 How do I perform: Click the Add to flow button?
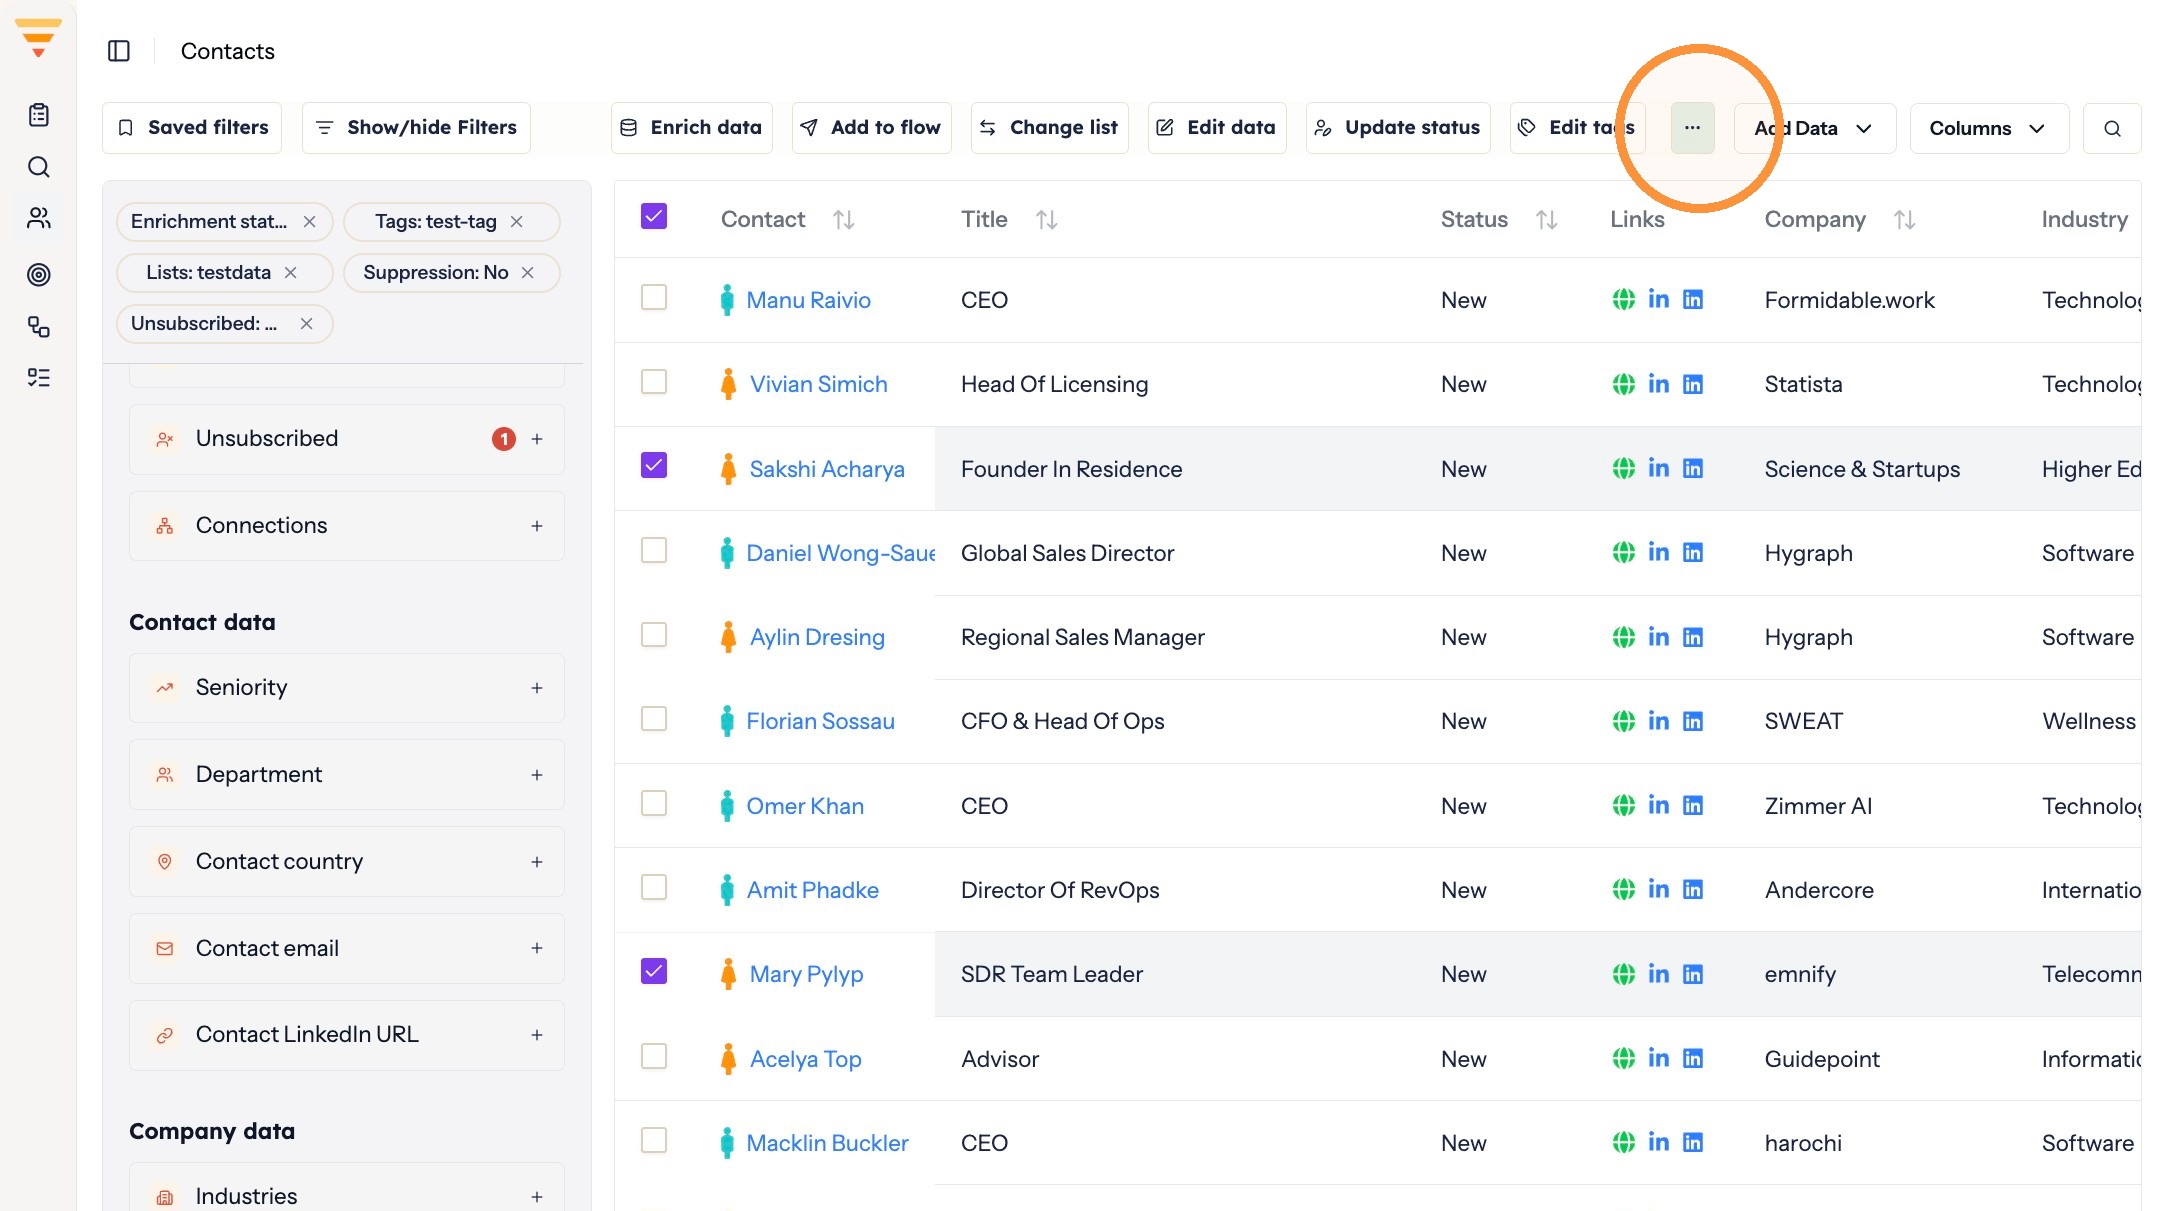[x=872, y=128]
